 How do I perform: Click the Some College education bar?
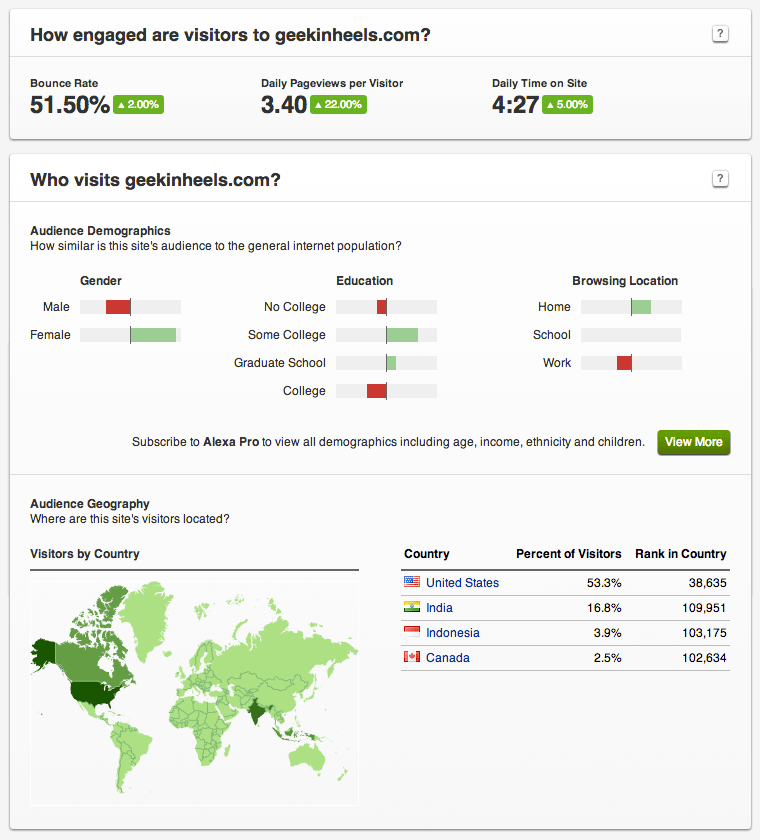click(x=386, y=335)
